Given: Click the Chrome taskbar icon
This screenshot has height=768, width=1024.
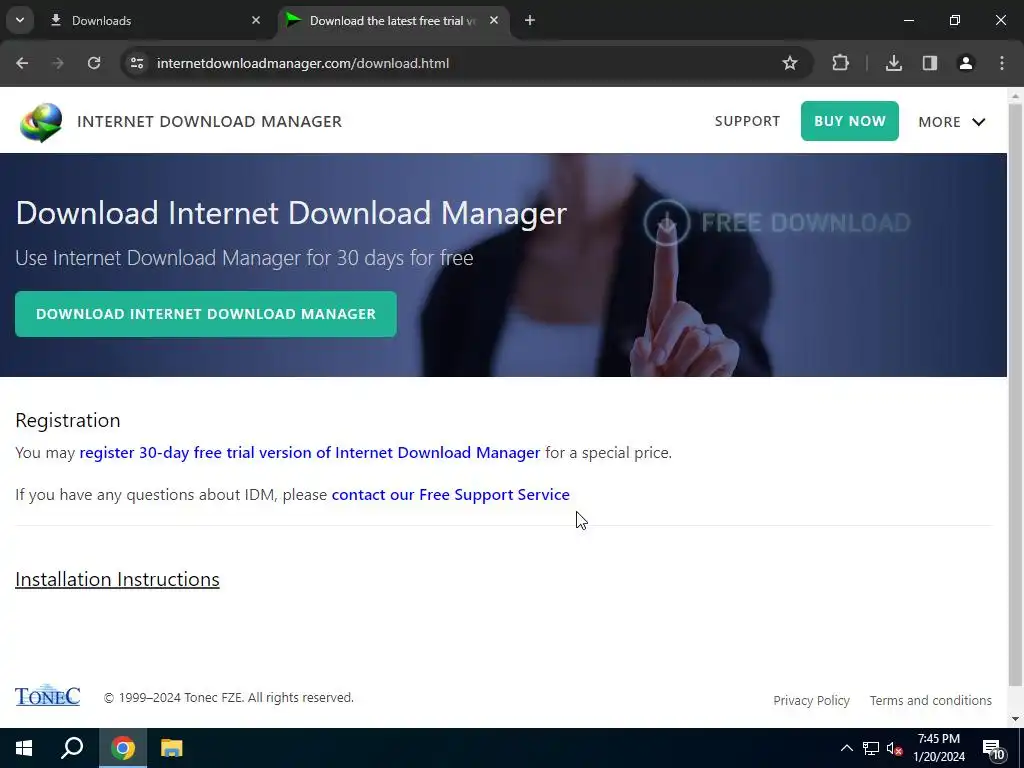Looking at the screenshot, I should click(x=123, y=748).
